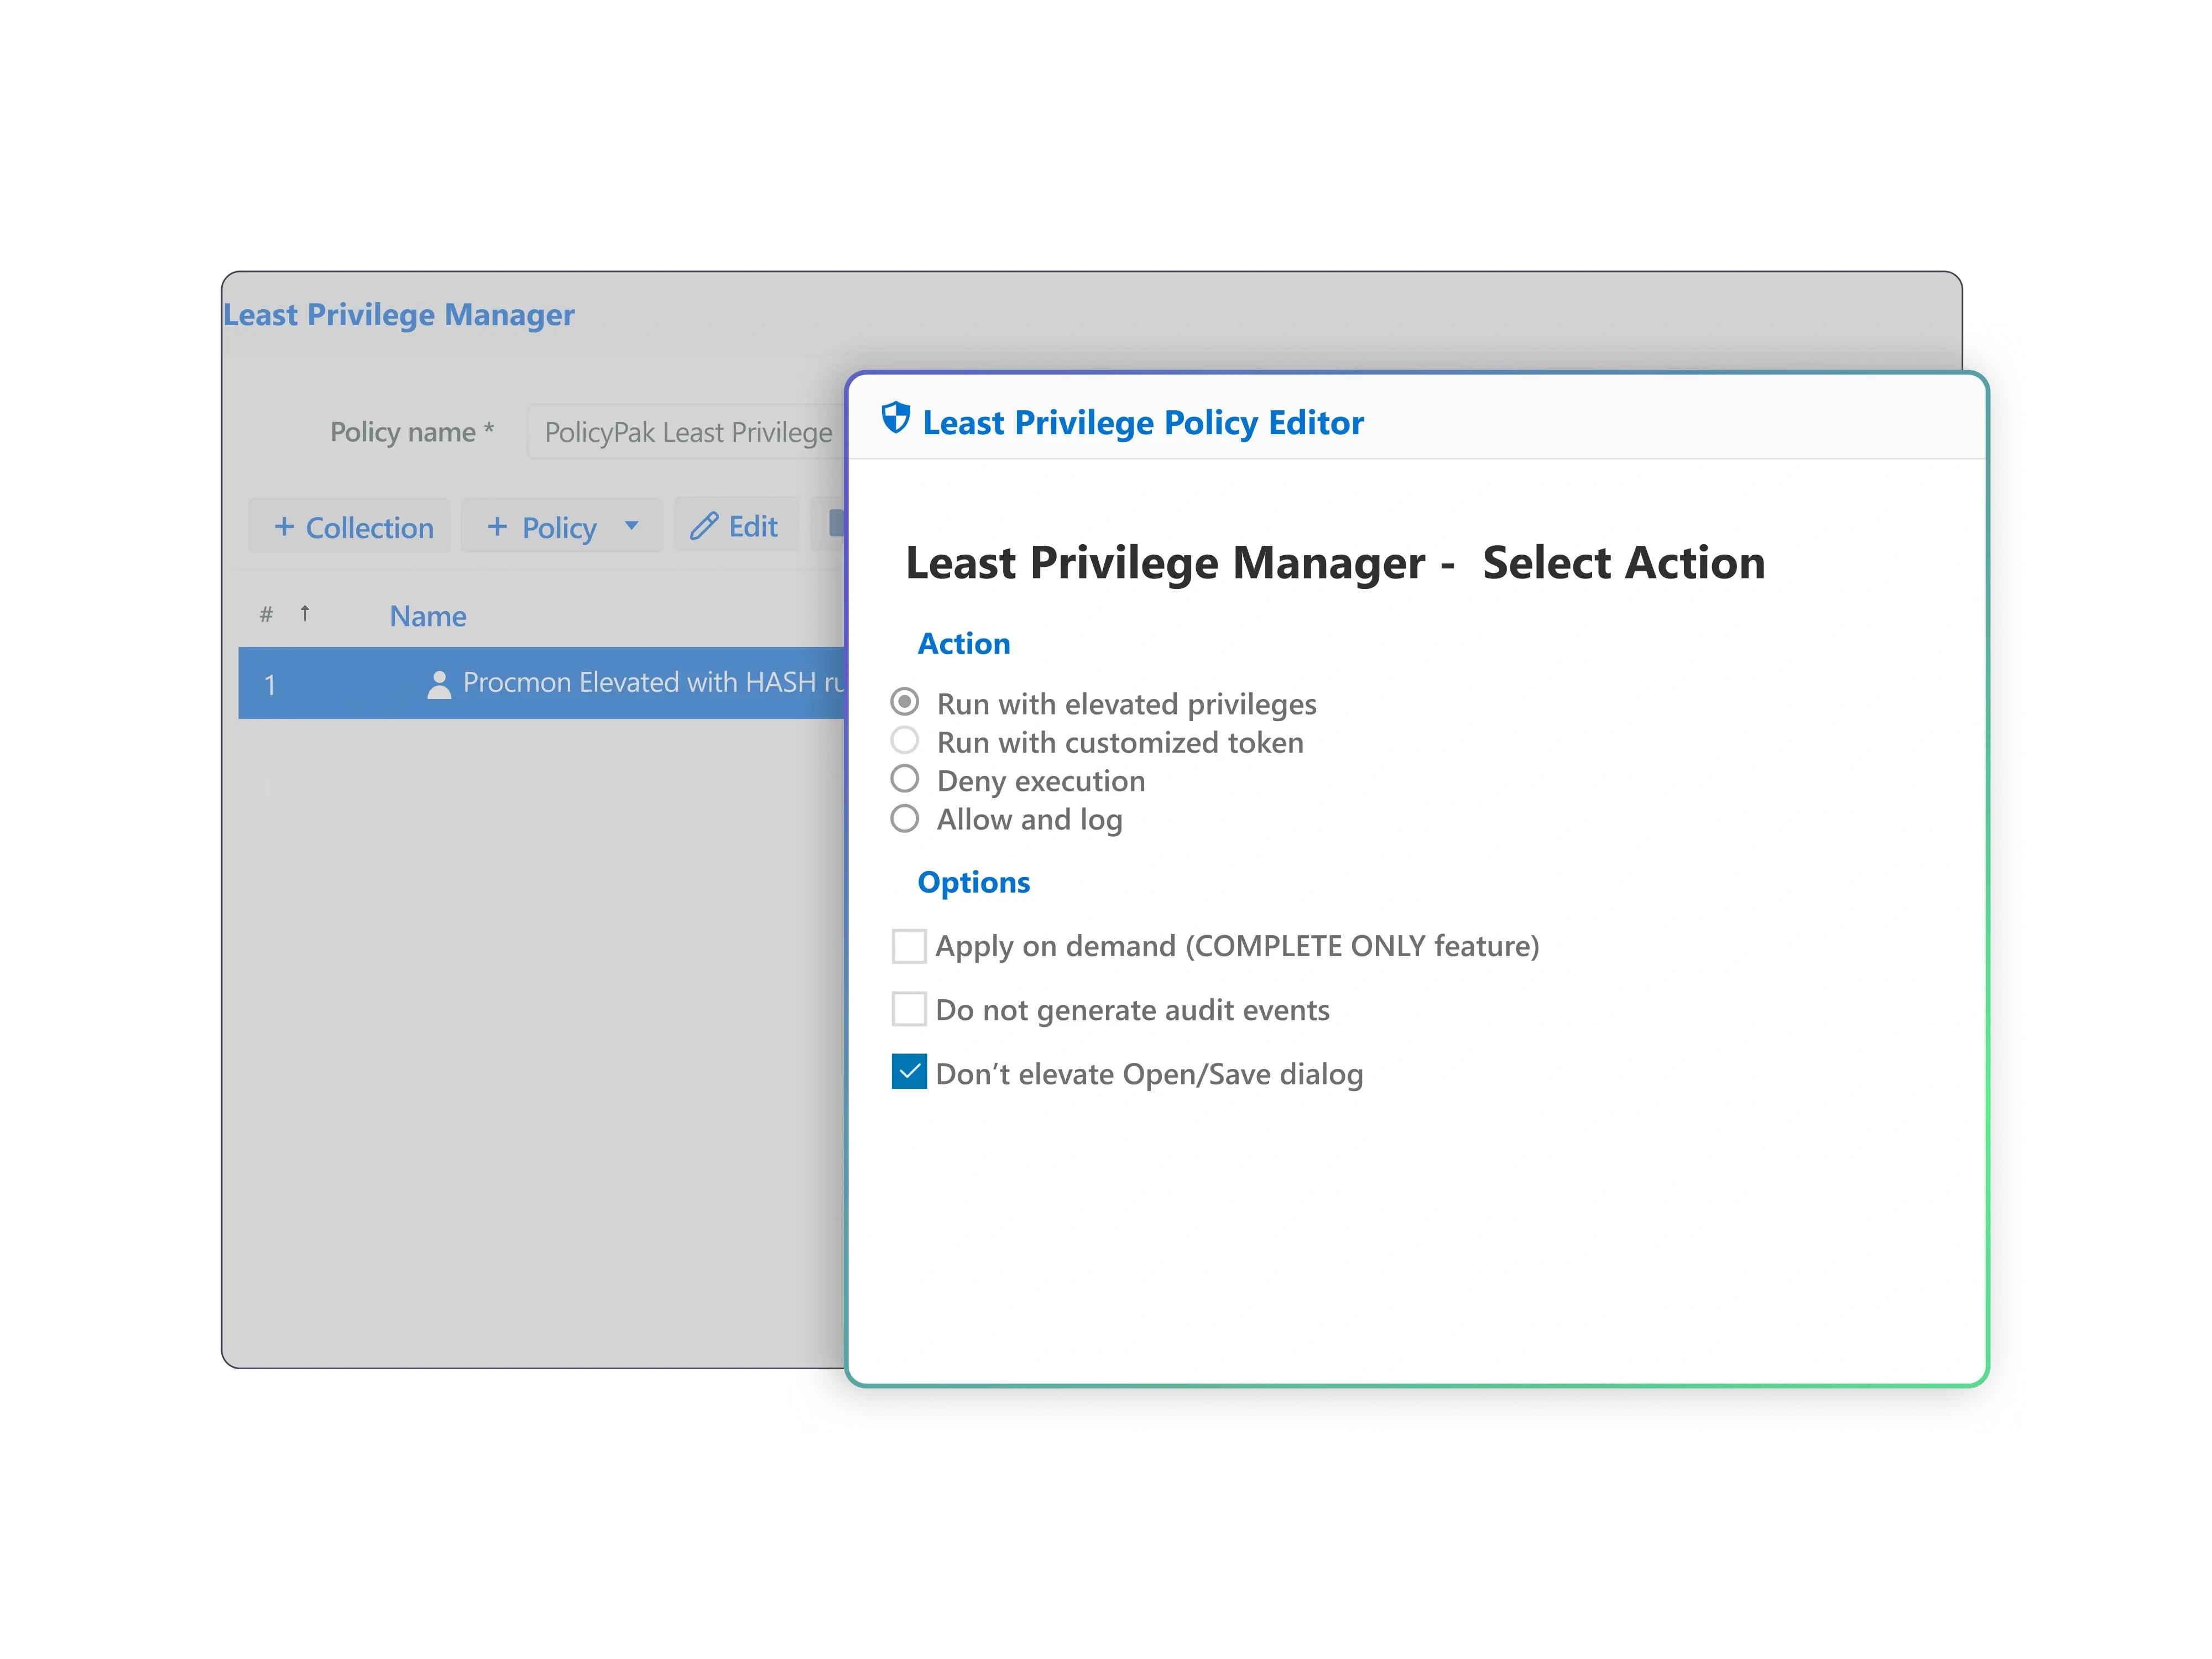Click the + Policy button

click(x=543, y=527)
